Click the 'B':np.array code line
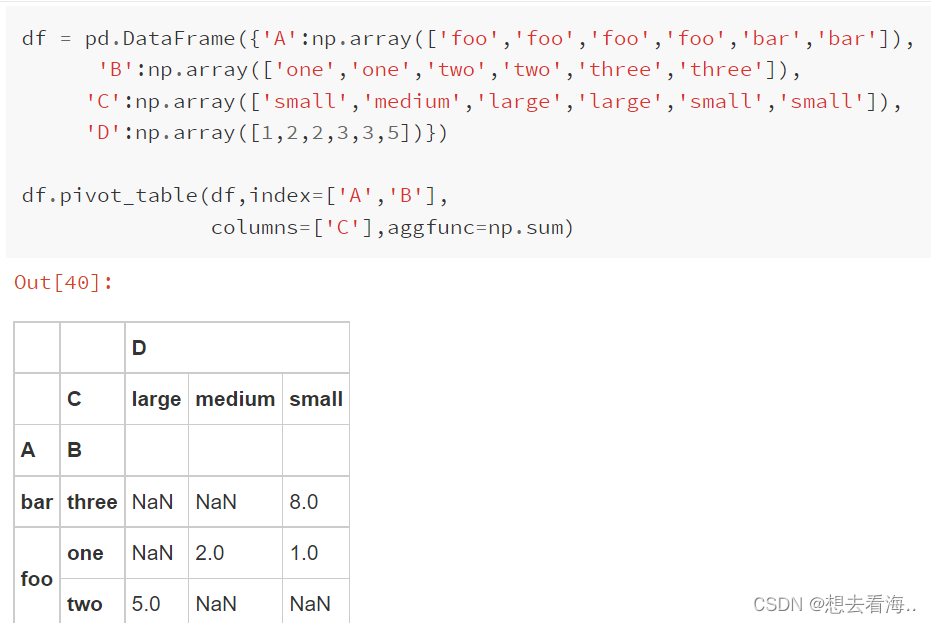The height and width of the screenshot is (623, 931). 449,70
